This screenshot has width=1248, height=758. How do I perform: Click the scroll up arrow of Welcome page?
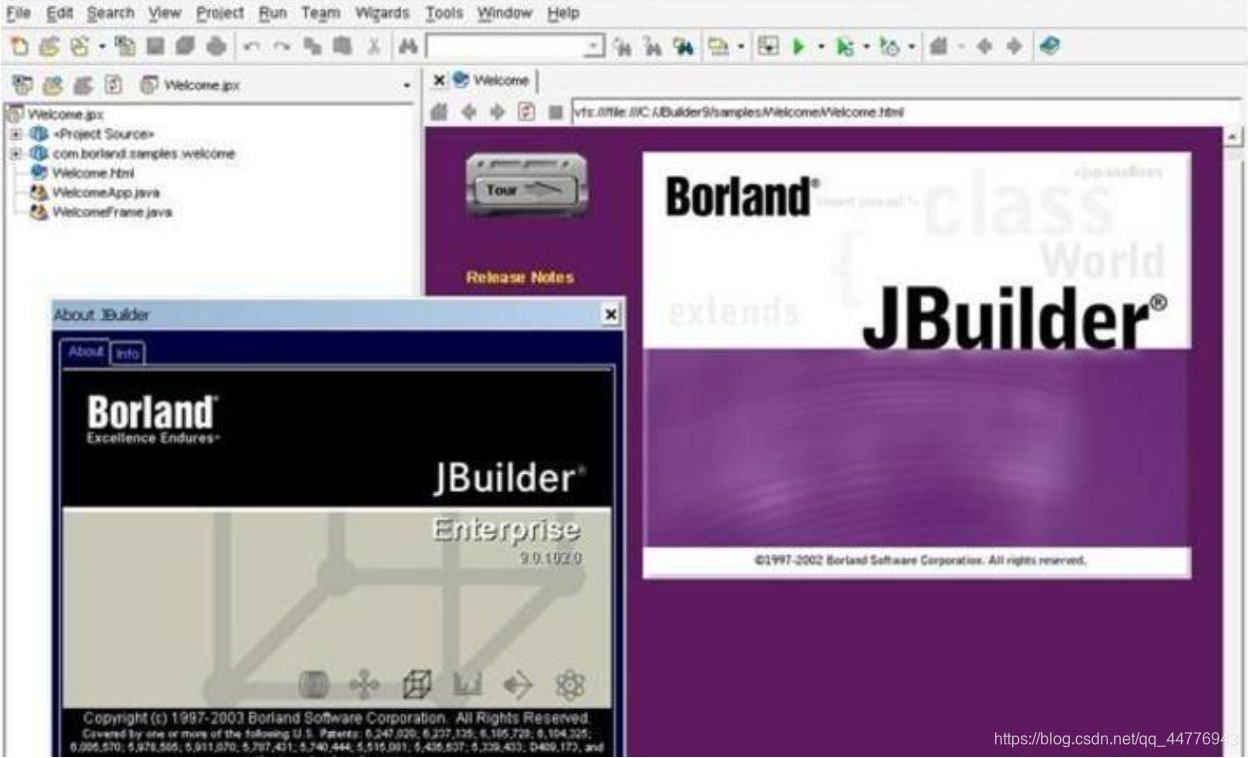(1234, 136)
